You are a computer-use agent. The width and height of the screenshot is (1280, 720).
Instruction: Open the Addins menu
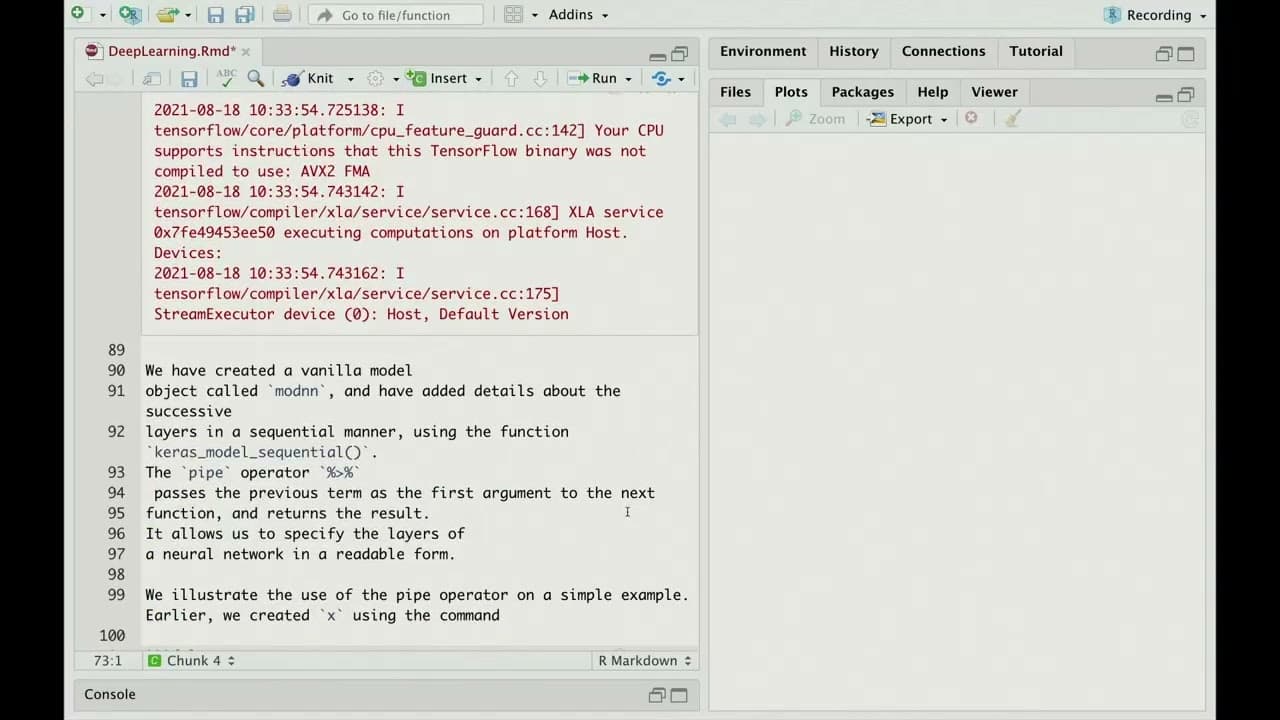(x=578, y=15)
